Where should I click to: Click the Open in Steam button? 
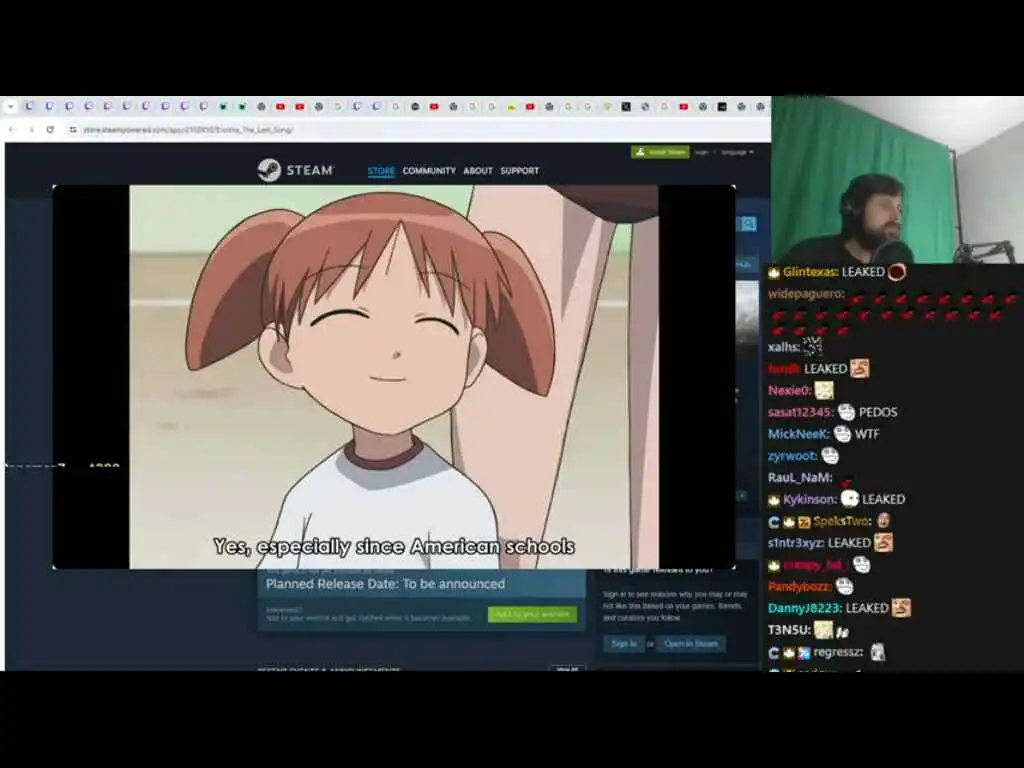[x=690, y=643]
